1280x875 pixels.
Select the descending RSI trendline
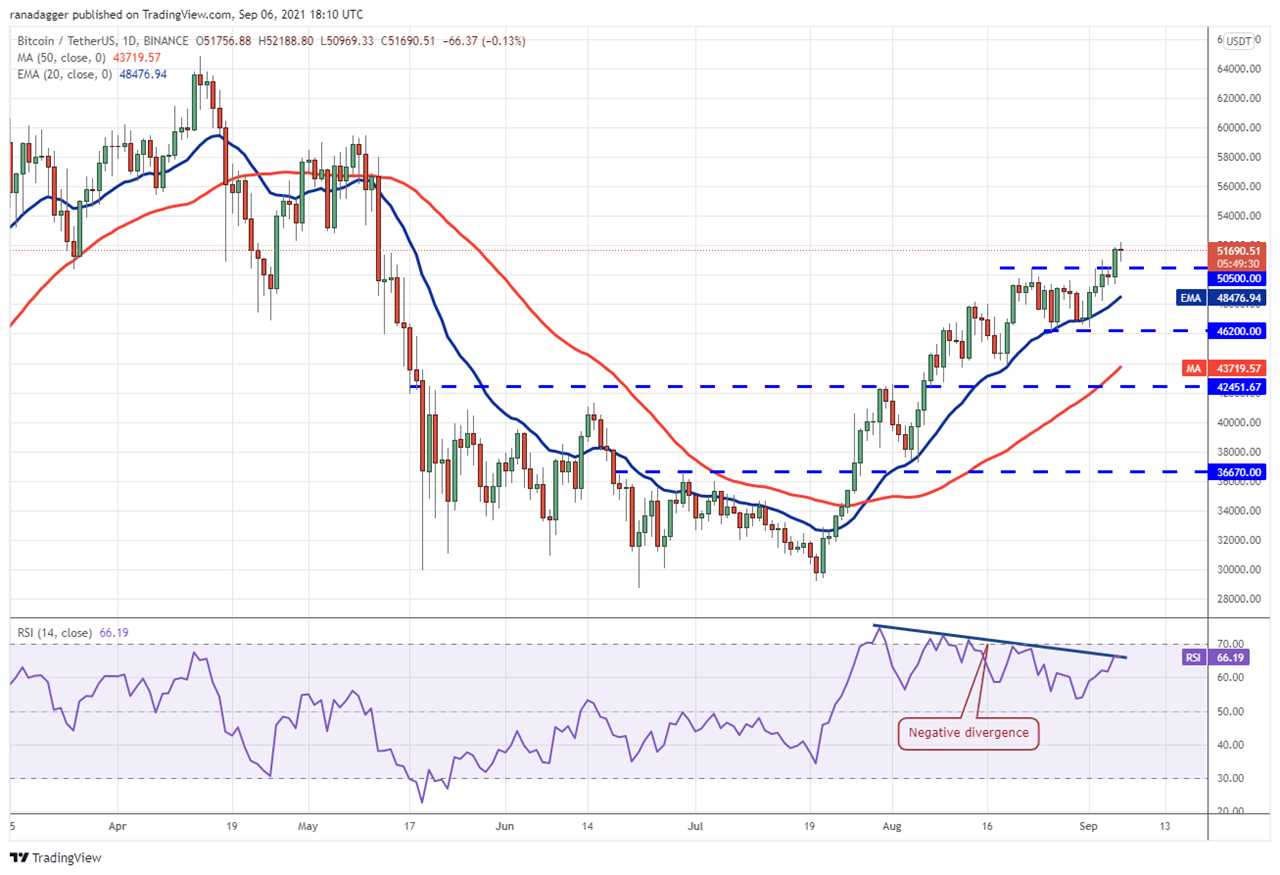click(x=1000, y=641)
